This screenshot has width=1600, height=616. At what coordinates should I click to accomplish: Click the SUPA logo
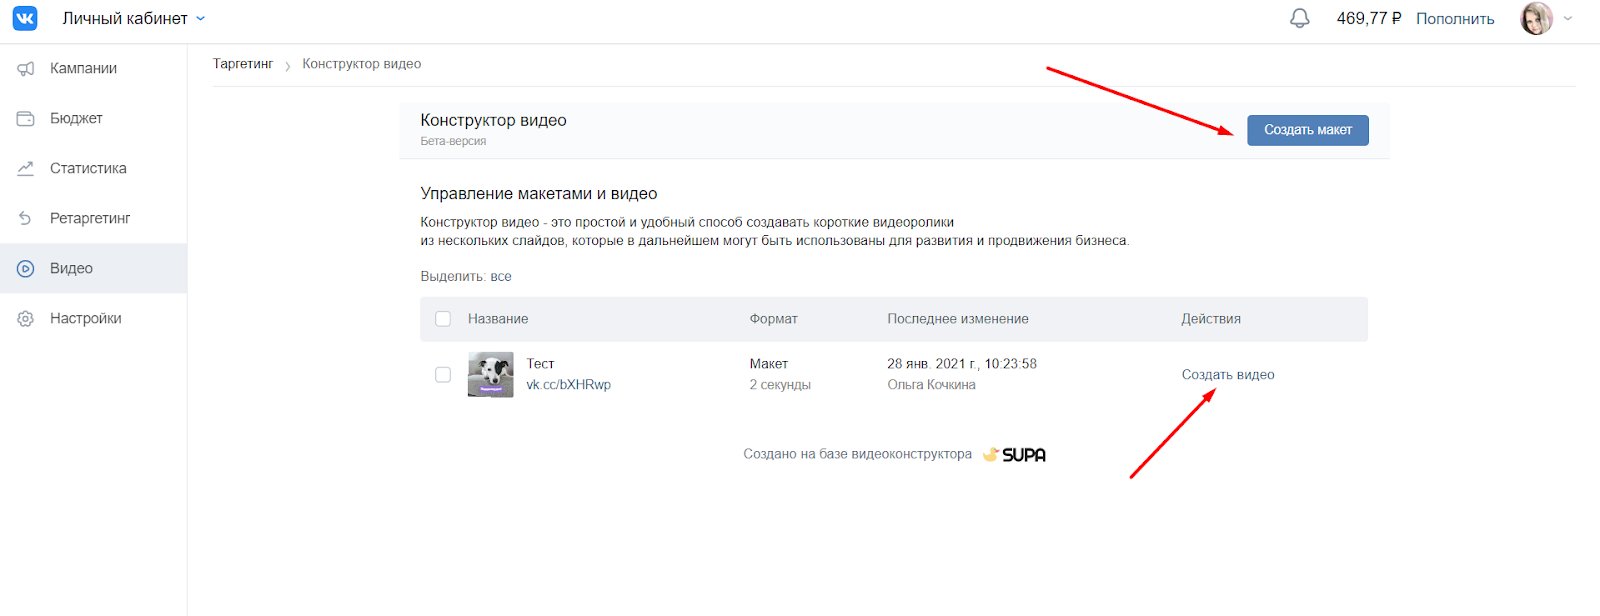[x=1014, y=455]
